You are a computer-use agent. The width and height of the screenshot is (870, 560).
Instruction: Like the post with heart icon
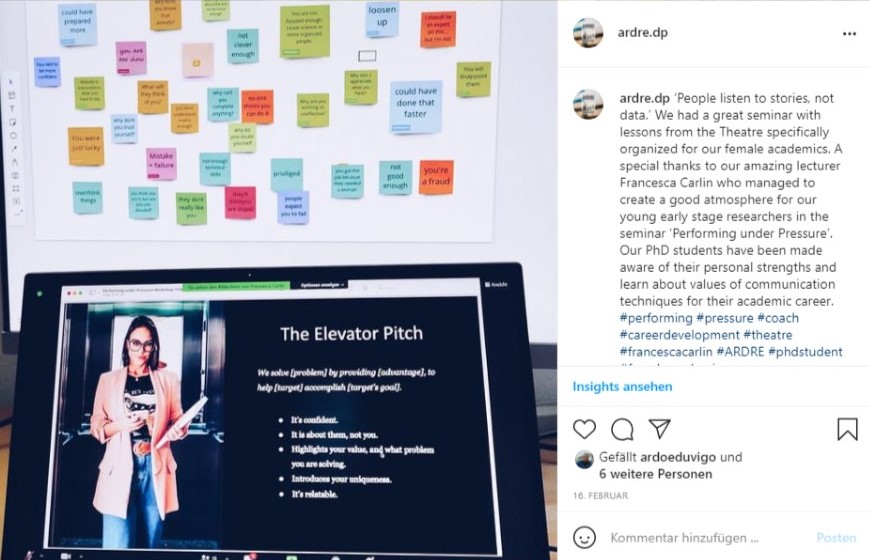584,429
